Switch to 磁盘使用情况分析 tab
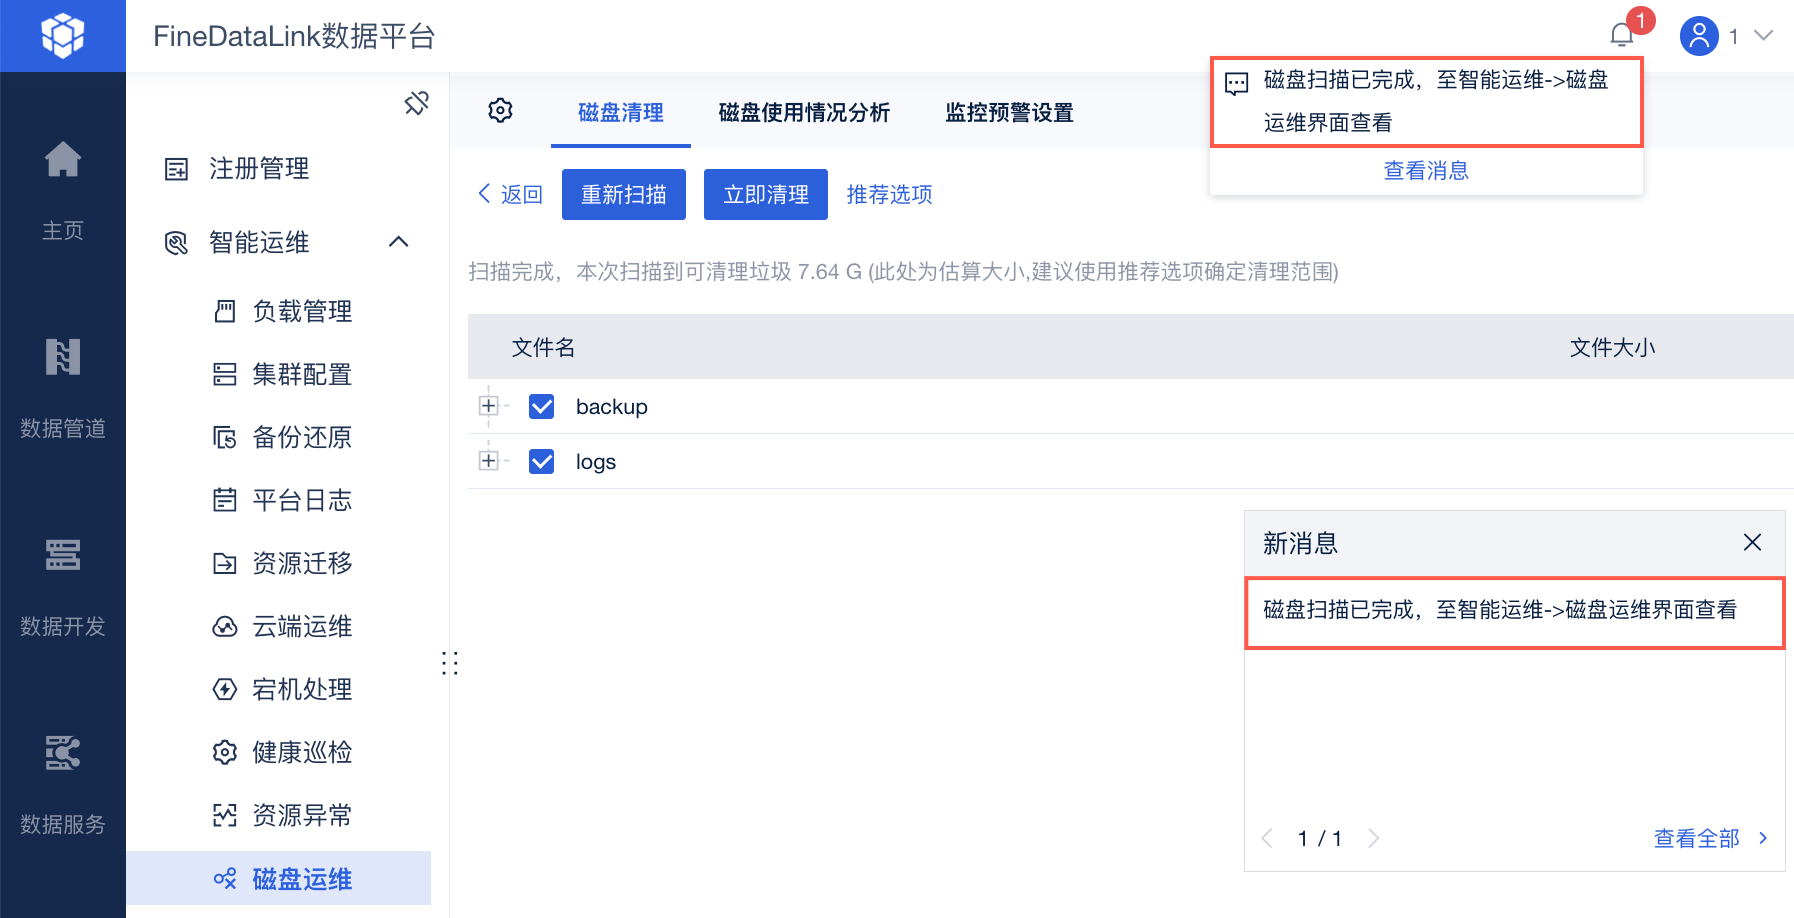This screenshot has height=918, width=1794. 804,113
